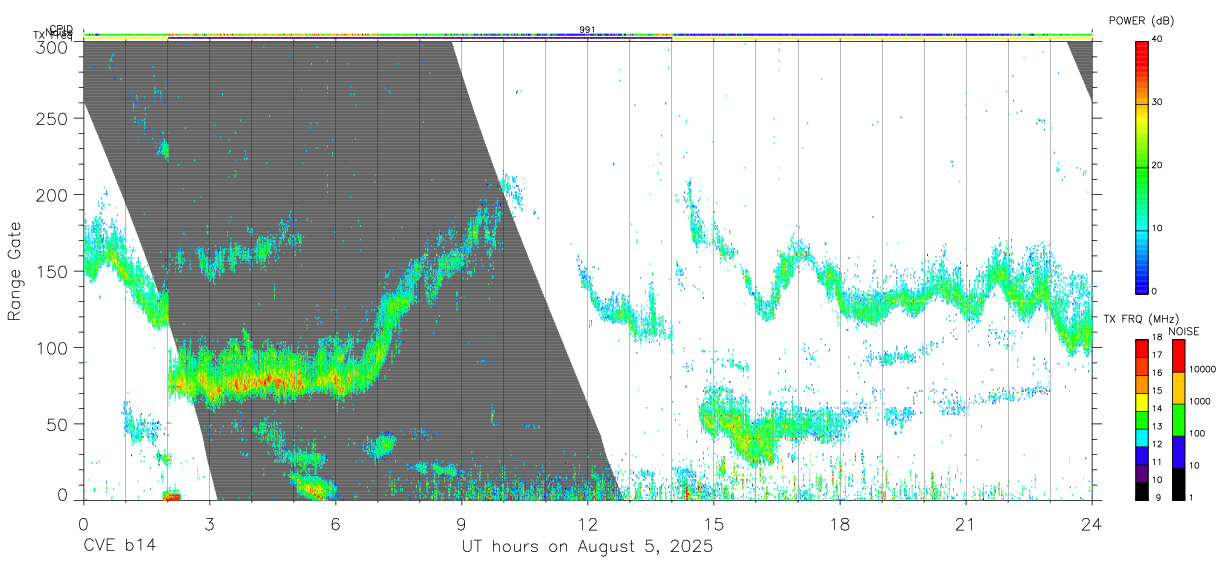Click the 10 label on the POWER scale
Viewport: 1228px width, 567px height.
pos(1158,229)
